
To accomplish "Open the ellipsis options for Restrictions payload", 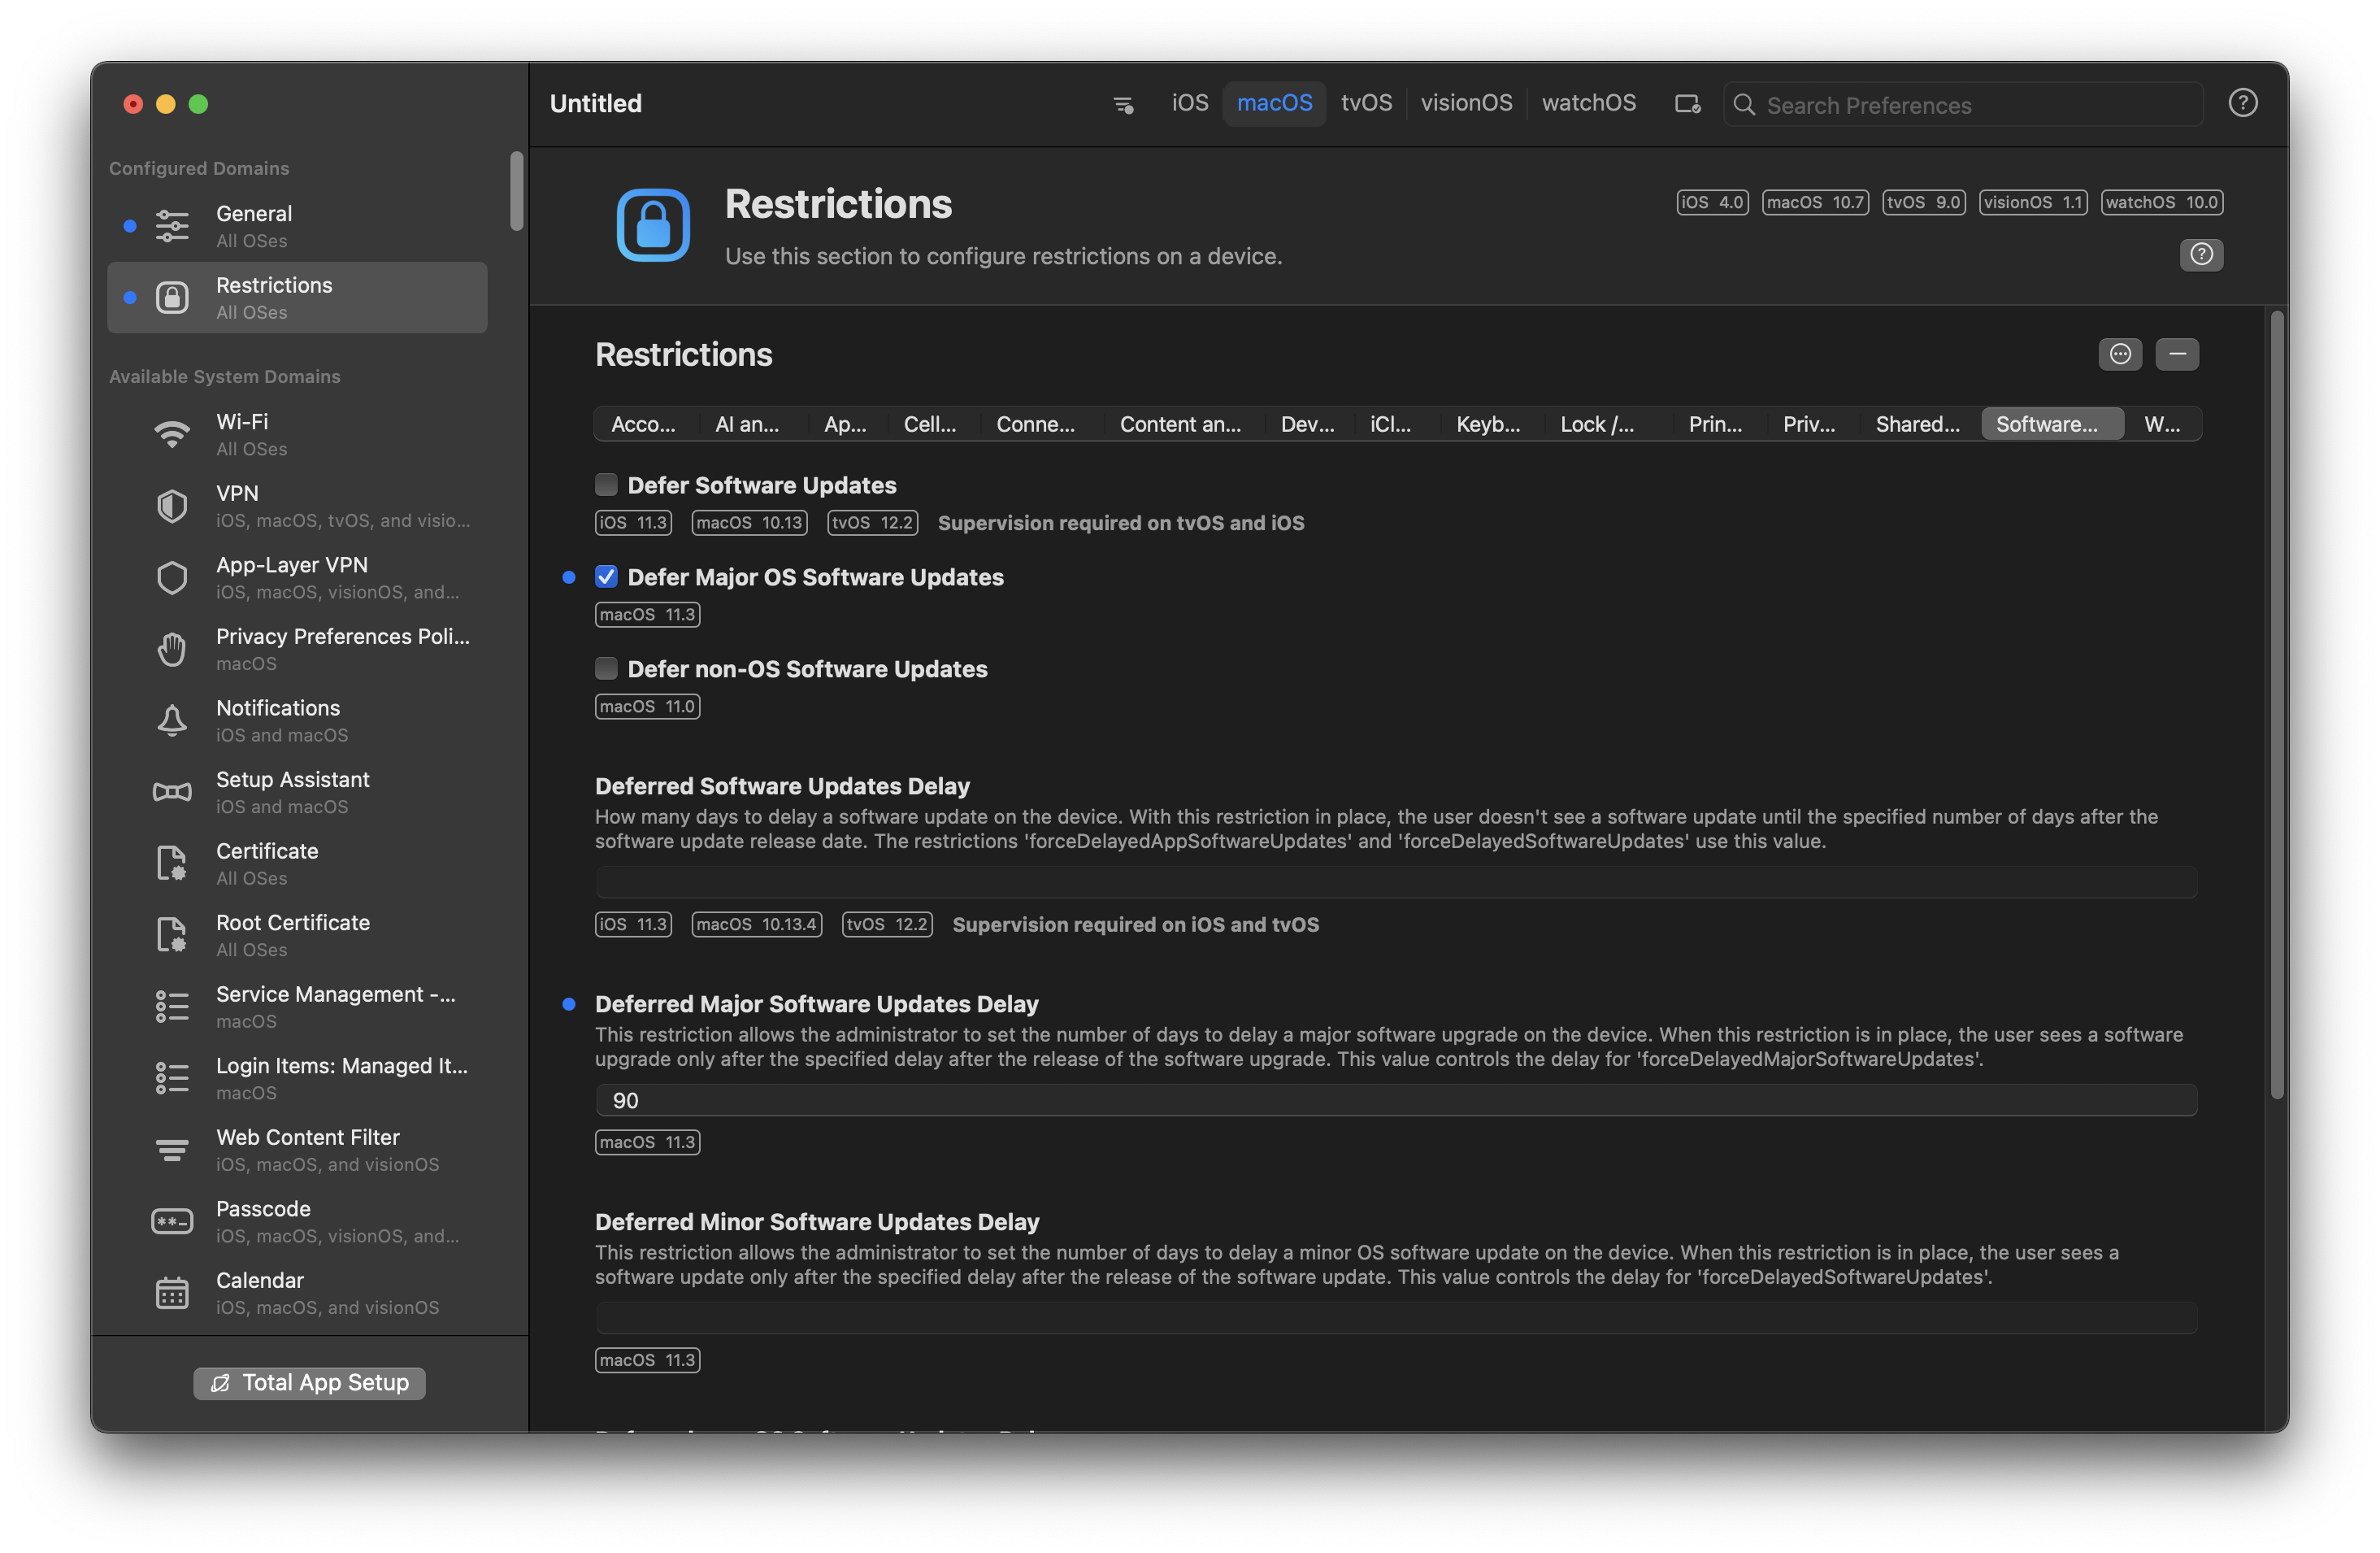I will point(2119,354).
